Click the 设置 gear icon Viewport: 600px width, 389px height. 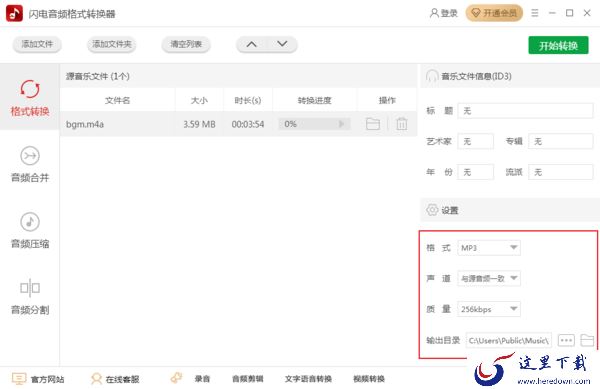pos(432,210)
